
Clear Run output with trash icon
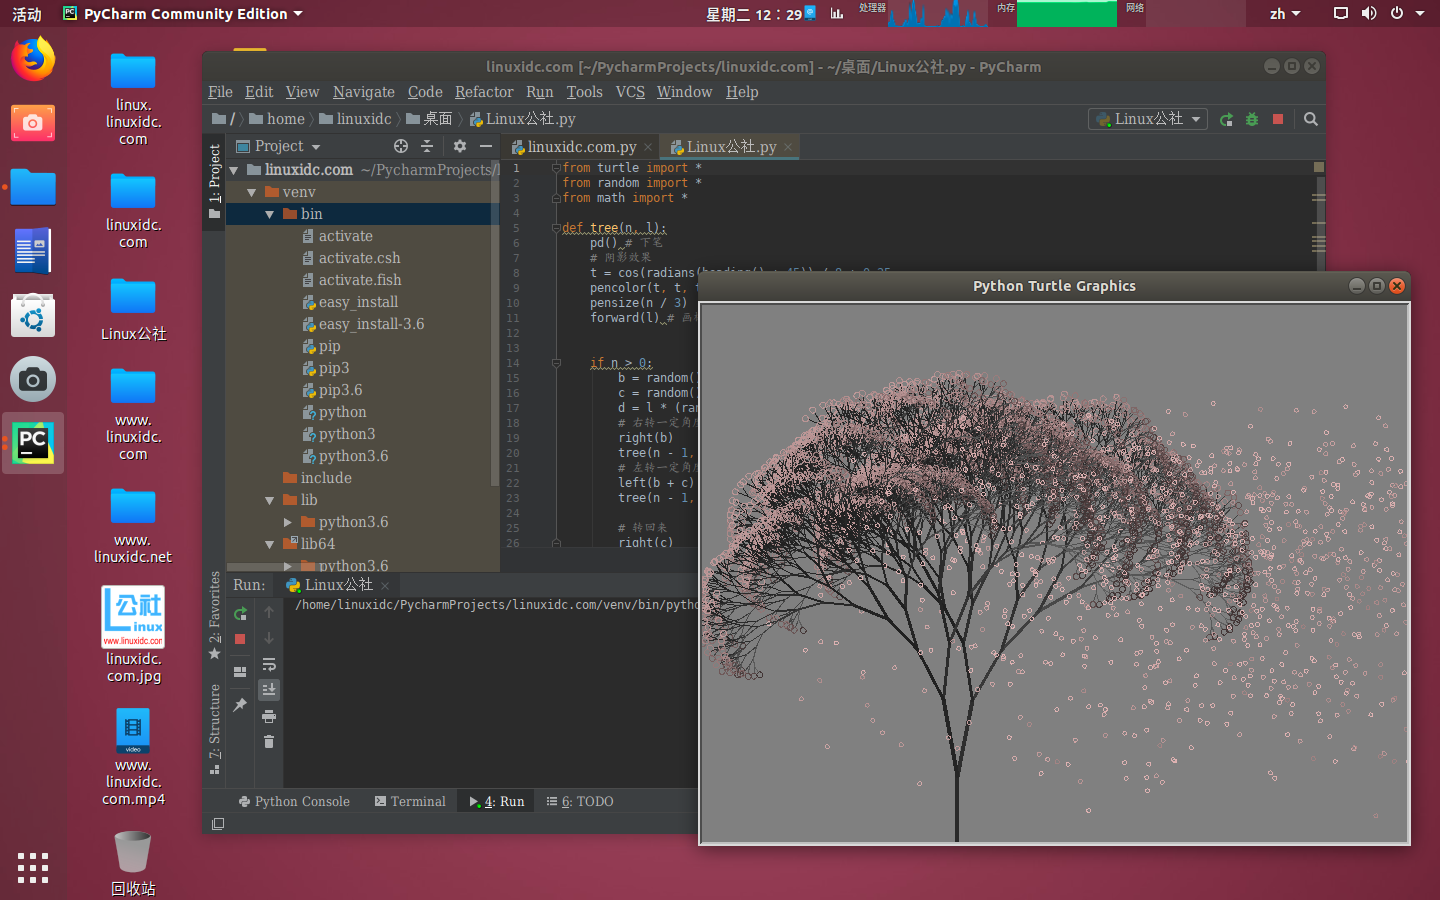click(x=269, y=742)
